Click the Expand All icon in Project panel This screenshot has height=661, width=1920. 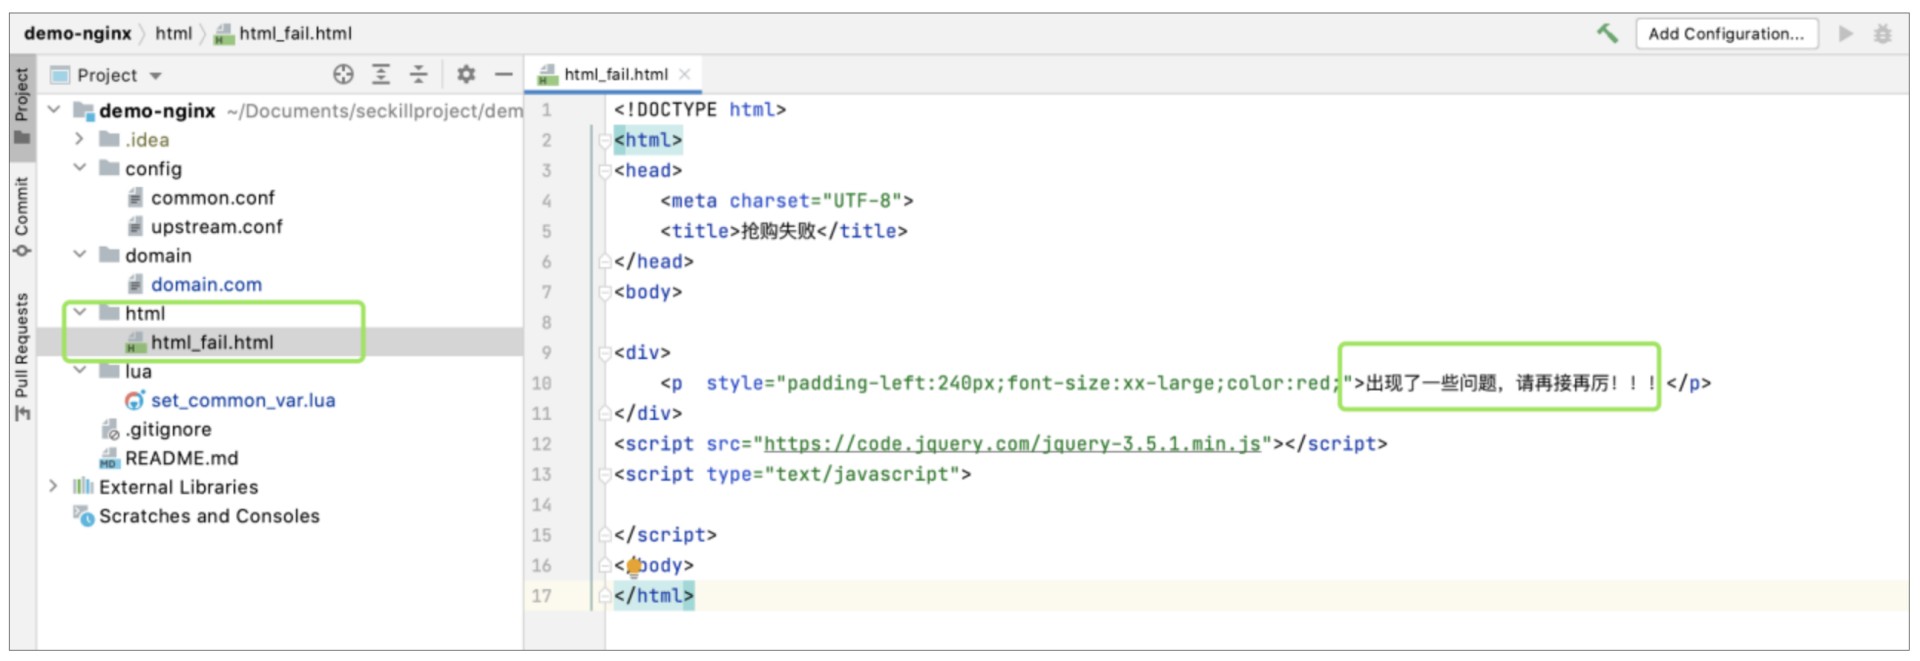(x=381, y=74)
